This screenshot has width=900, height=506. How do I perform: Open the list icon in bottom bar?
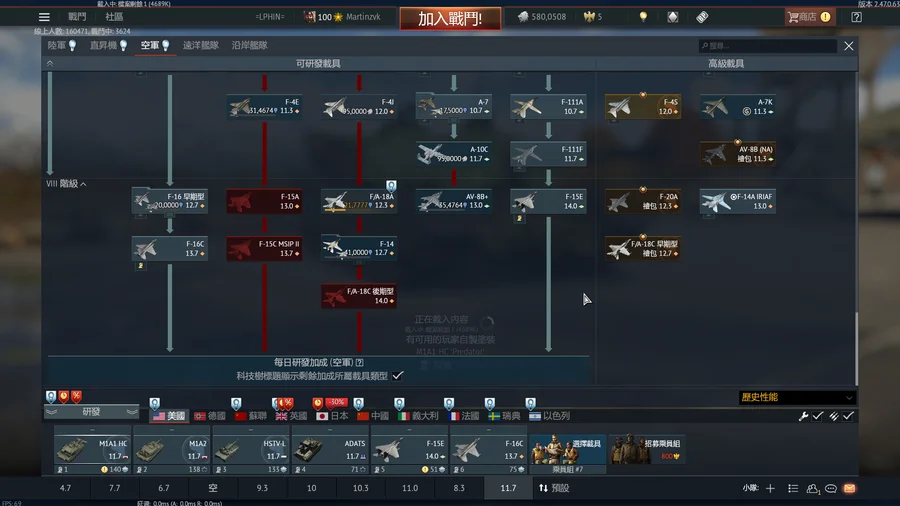[793, 488]
